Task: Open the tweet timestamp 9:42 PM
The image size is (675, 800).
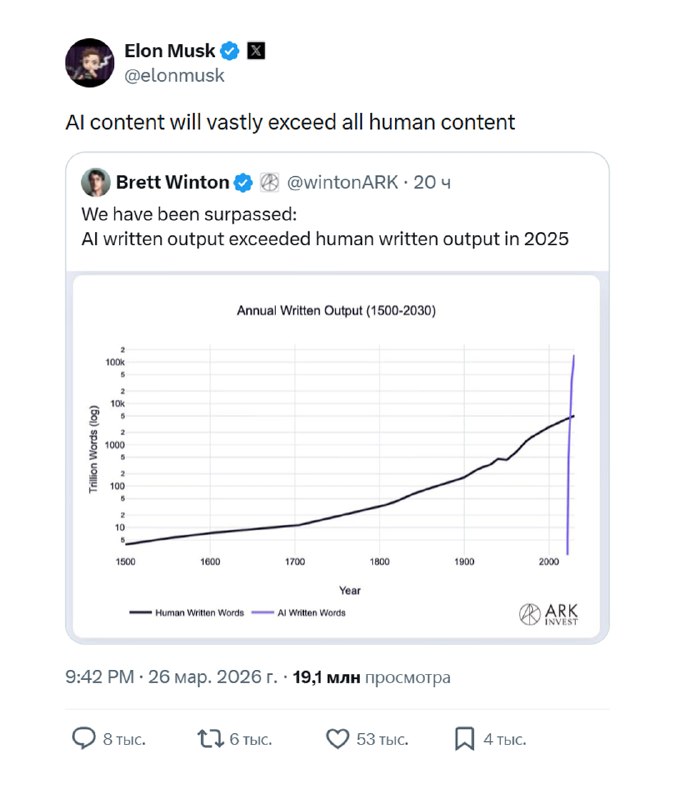Action: [99, 677]
